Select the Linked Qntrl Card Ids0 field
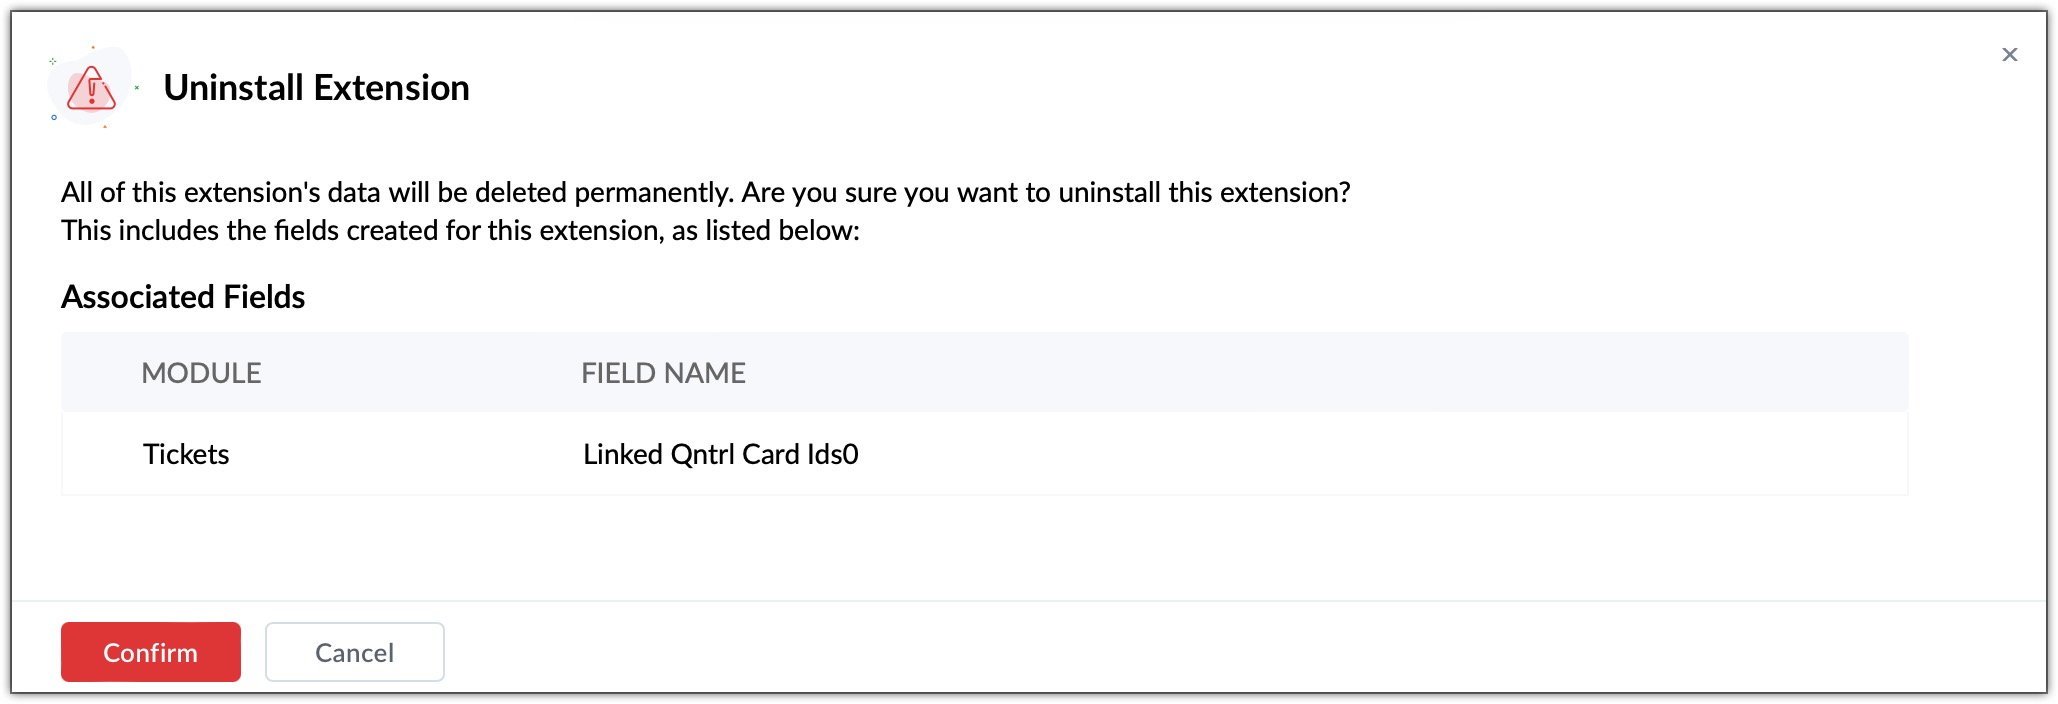 720,454
